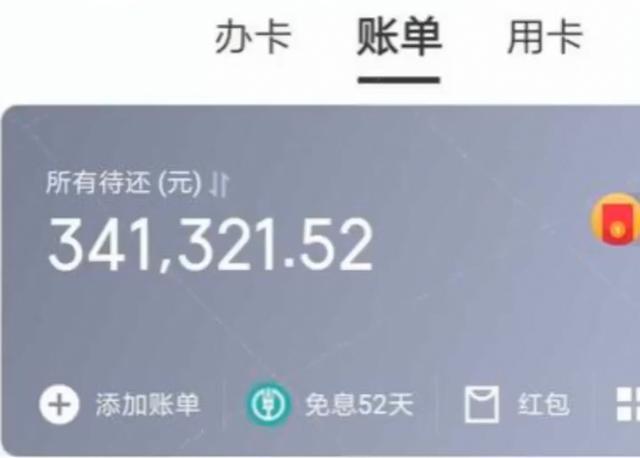Tap the (元) currency unit label

tap(180, 183)
